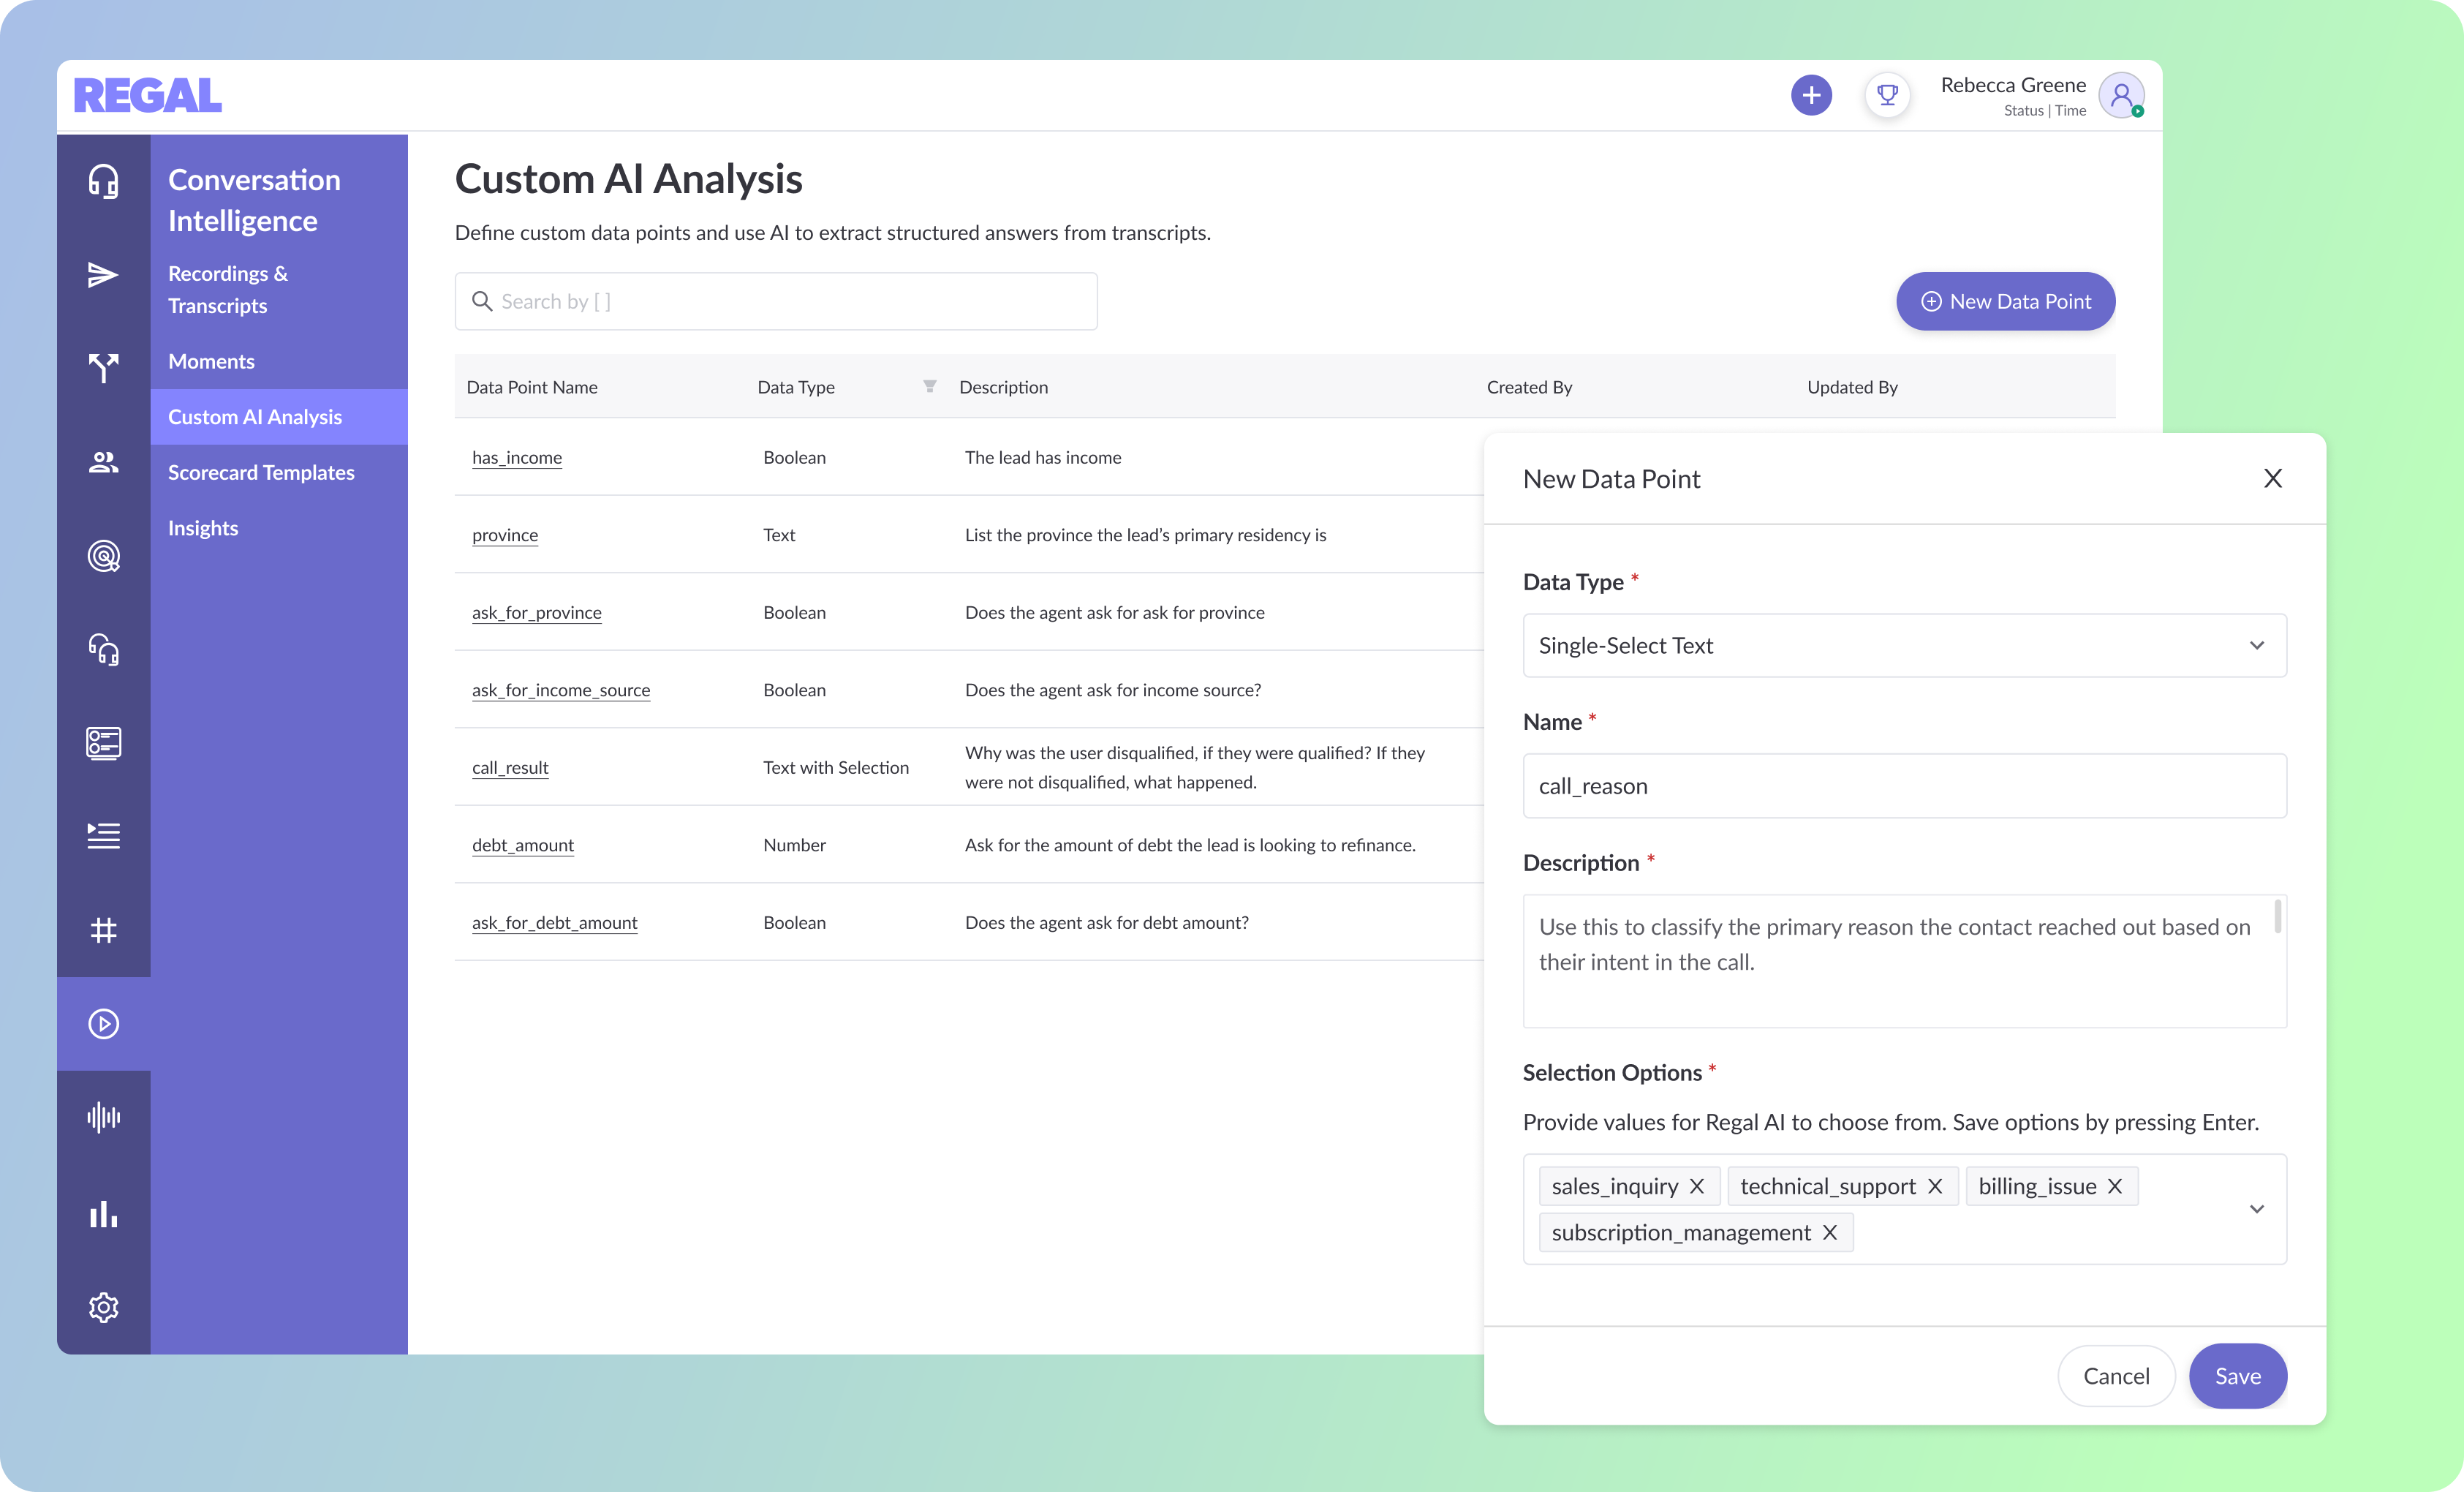Open the audio waveform icon
Image resolution: width=2464 pixels, height=1492 pixels.
coord(103,1117)
